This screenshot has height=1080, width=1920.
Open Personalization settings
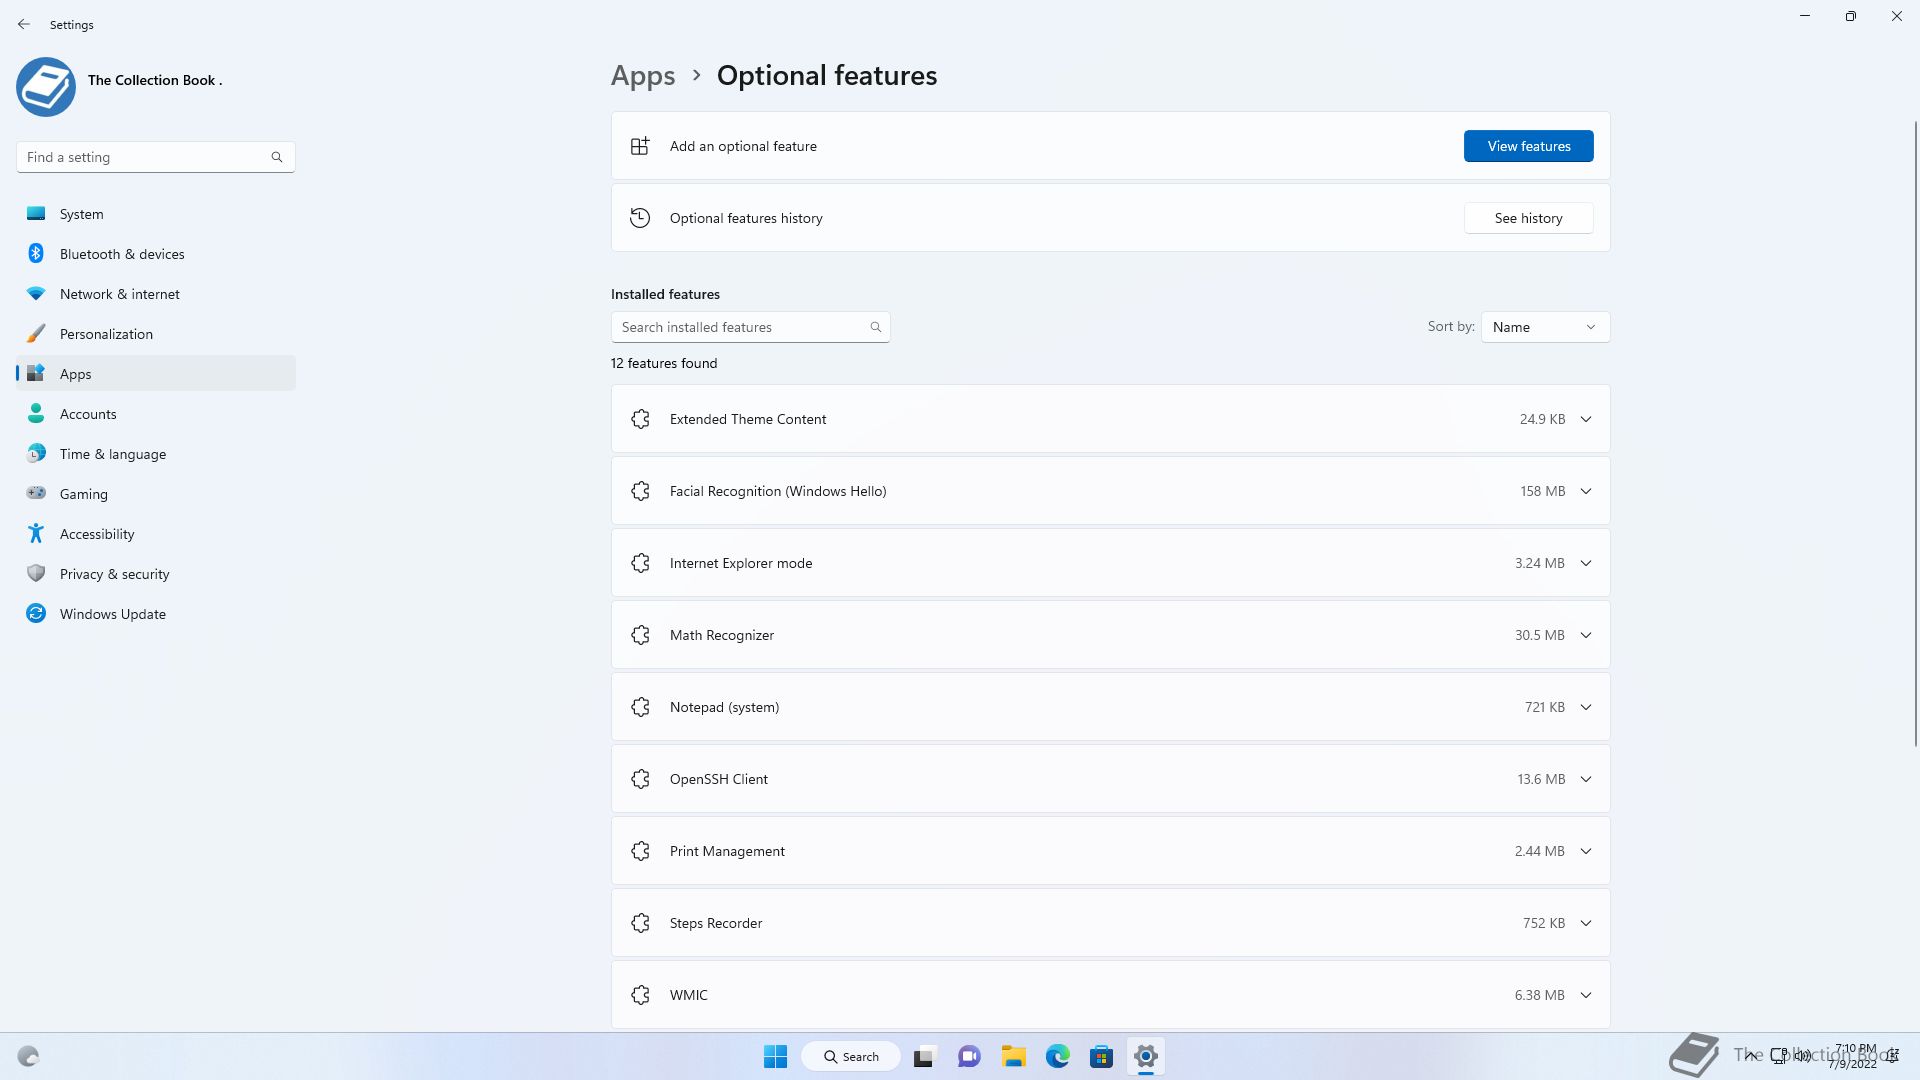(156, 334)
